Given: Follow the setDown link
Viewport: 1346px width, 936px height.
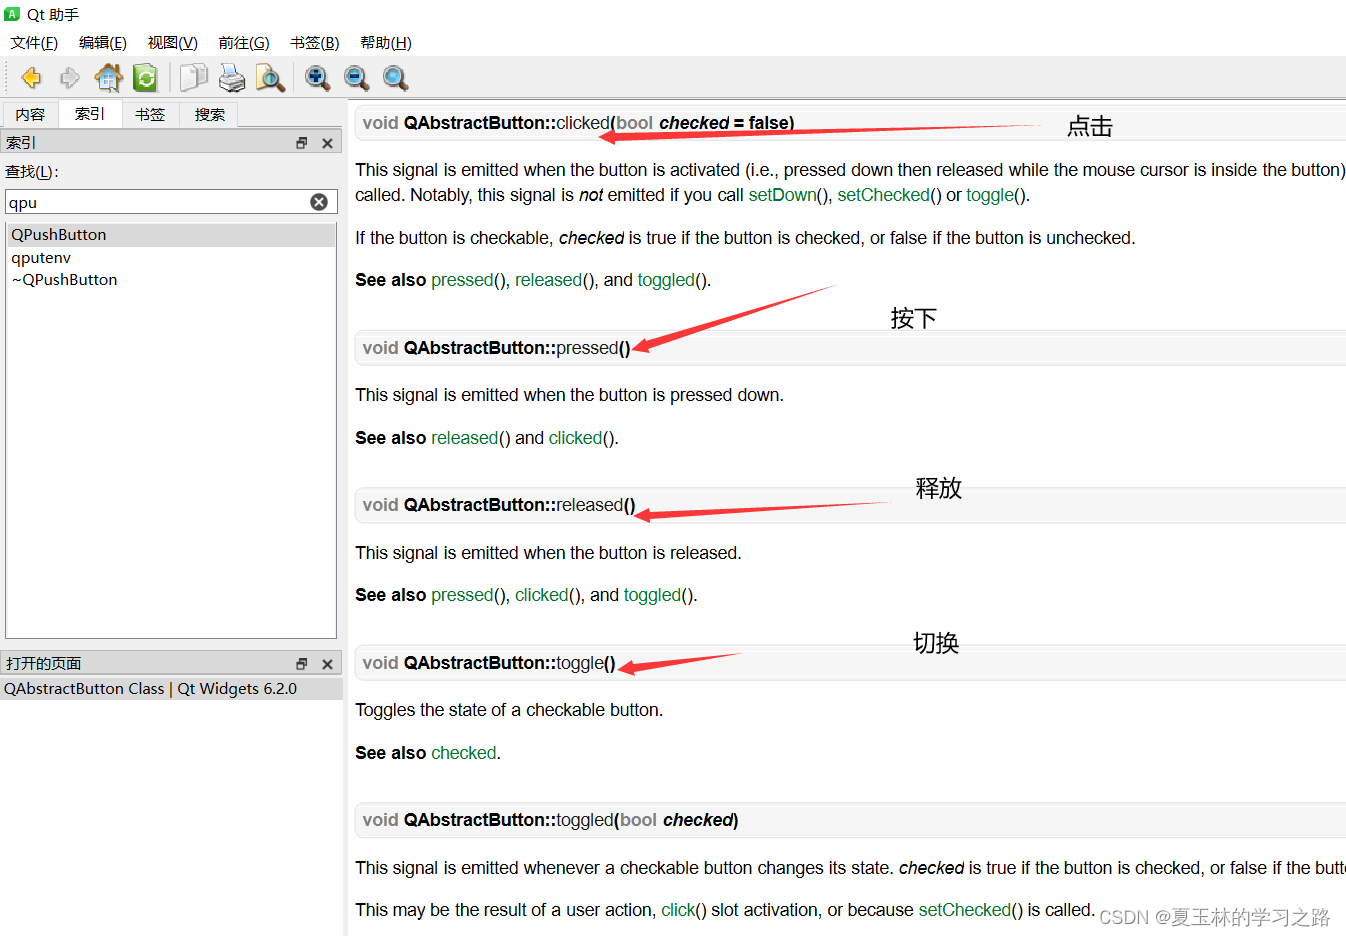Looking at the screenshot, I should click(782, 195).
